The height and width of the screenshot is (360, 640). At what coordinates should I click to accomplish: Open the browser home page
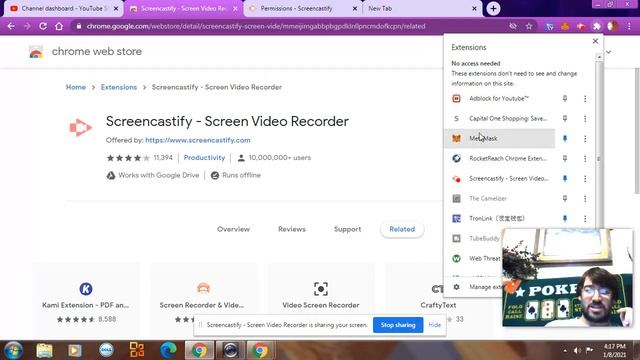[x=59, y=26]
